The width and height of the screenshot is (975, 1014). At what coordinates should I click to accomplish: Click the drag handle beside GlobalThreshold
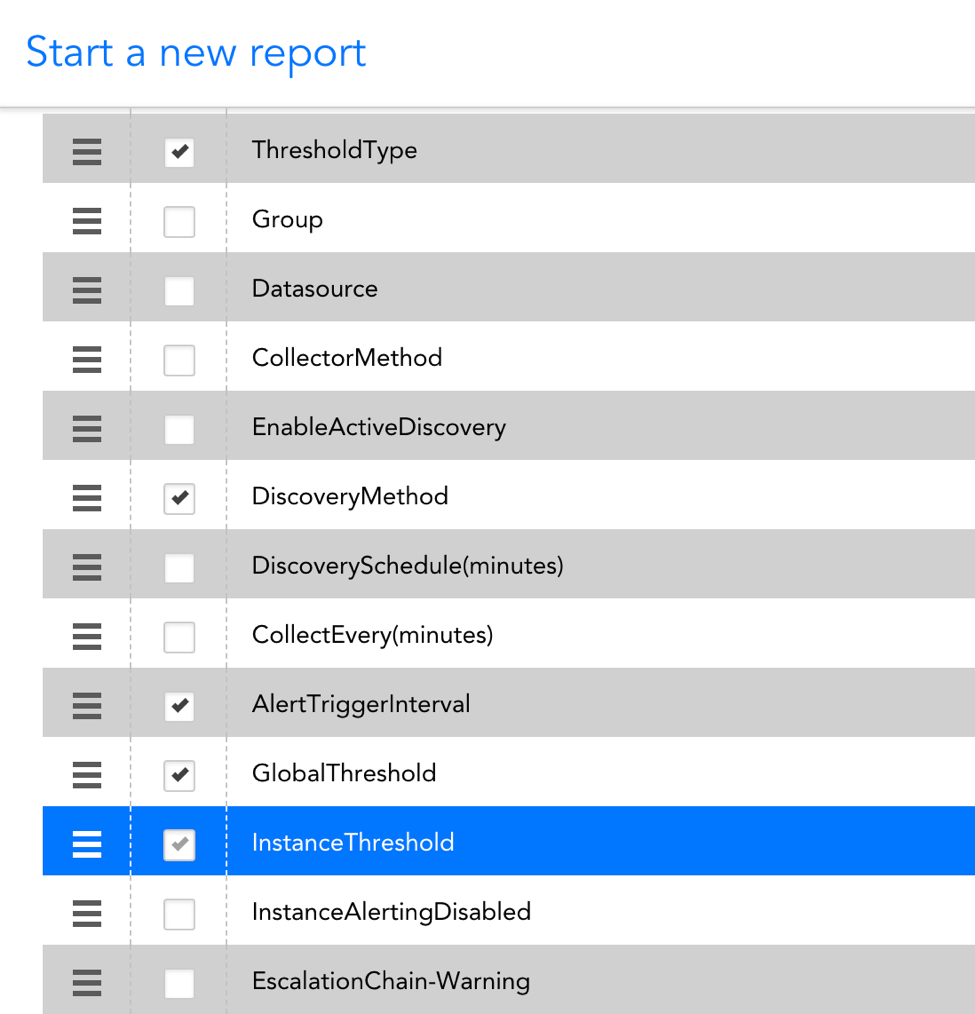click(86, 774)
